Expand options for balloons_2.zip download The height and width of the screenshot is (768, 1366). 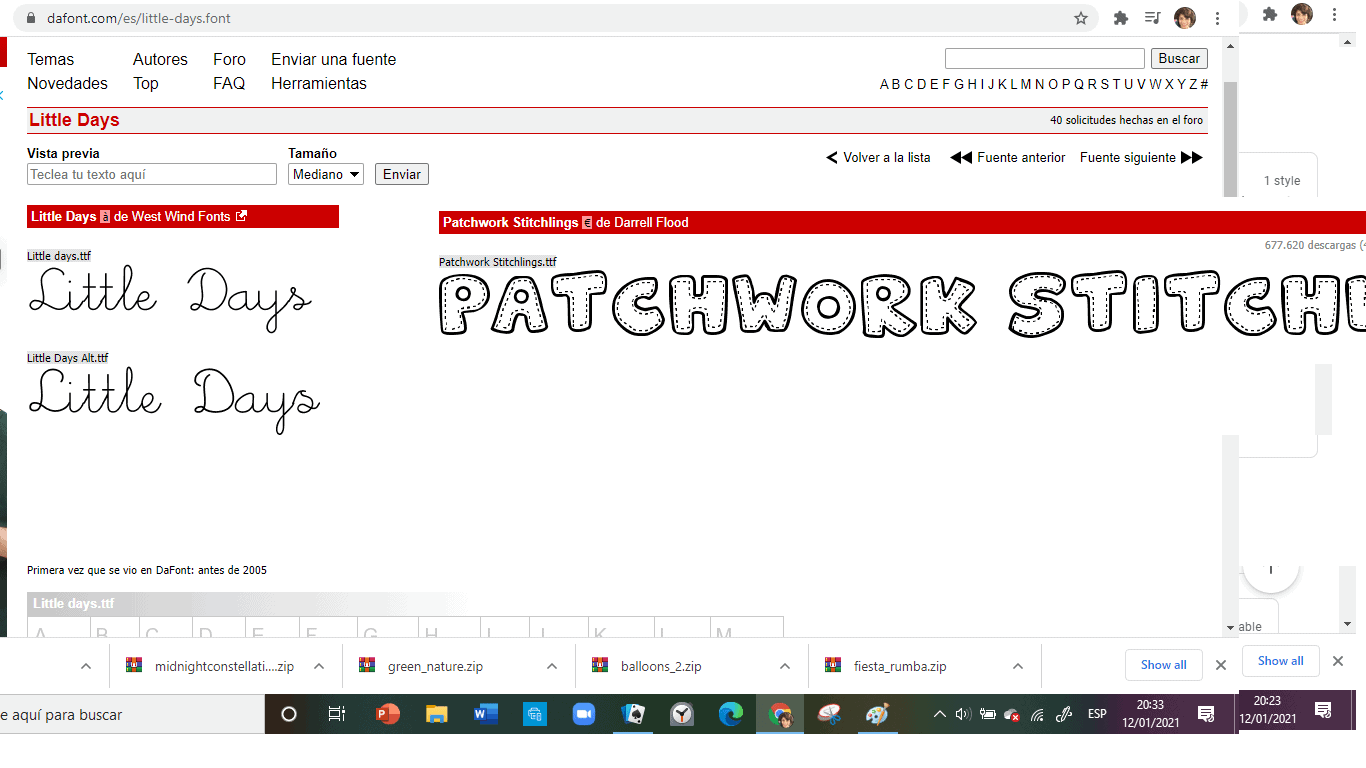point(784,666)
